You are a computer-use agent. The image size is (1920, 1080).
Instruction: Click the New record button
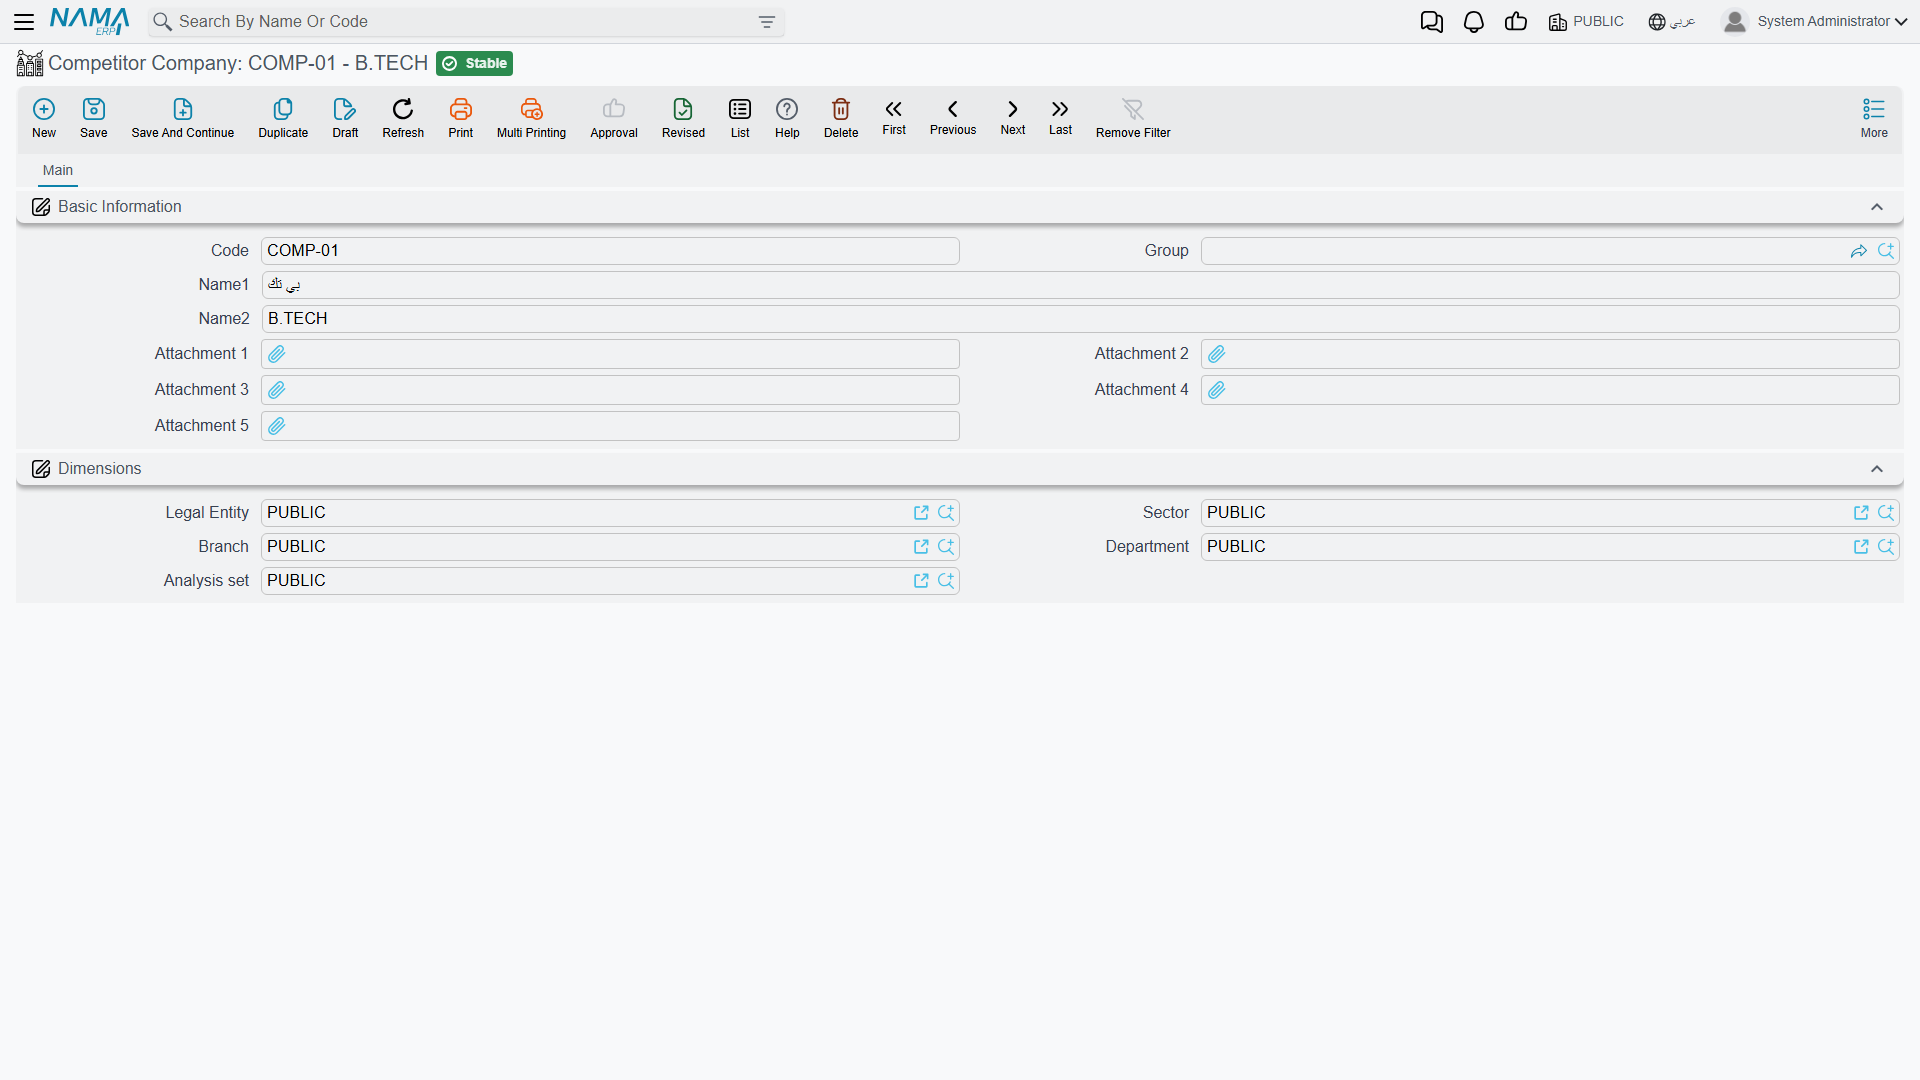(44, 118)
